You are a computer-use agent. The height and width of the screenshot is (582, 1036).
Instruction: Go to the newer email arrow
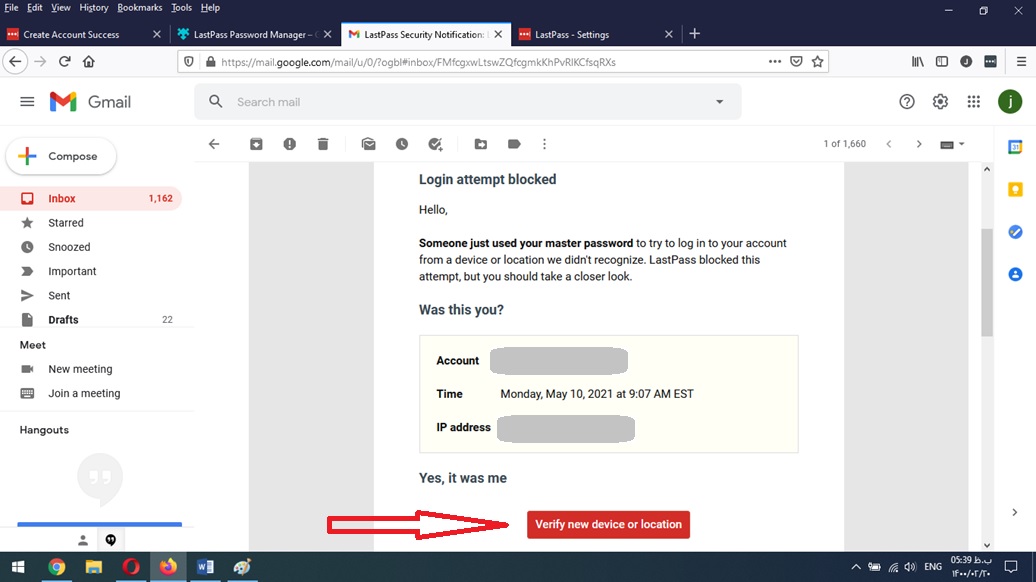[889, 144]
